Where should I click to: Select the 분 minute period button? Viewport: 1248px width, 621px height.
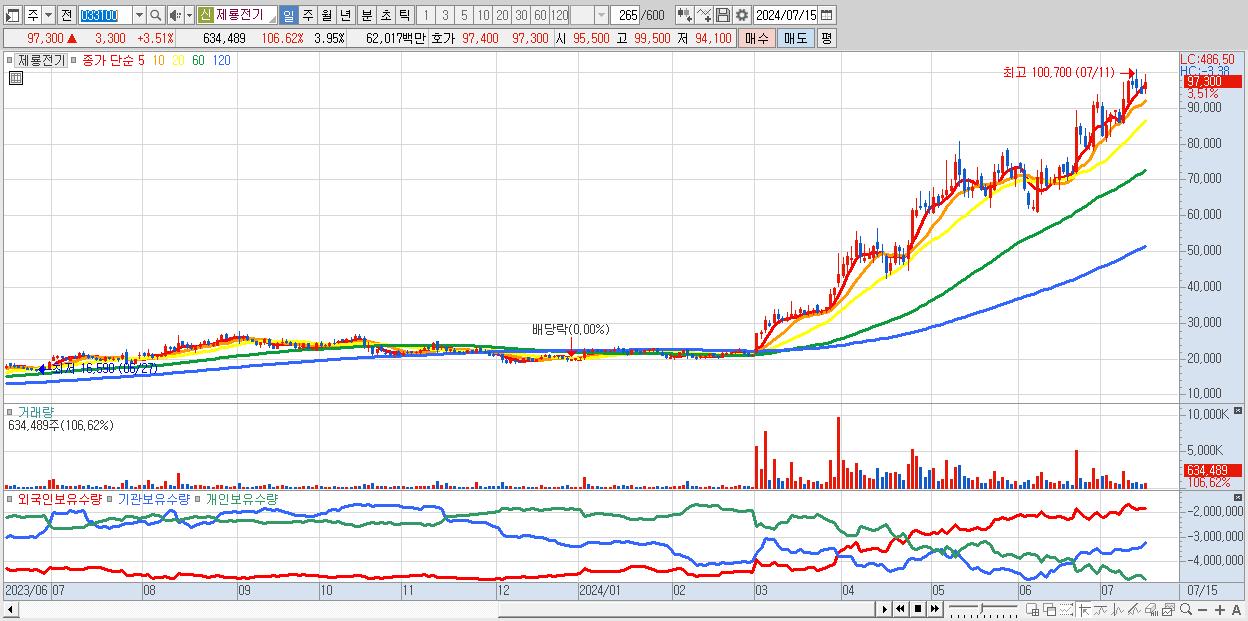pos(365,15)
